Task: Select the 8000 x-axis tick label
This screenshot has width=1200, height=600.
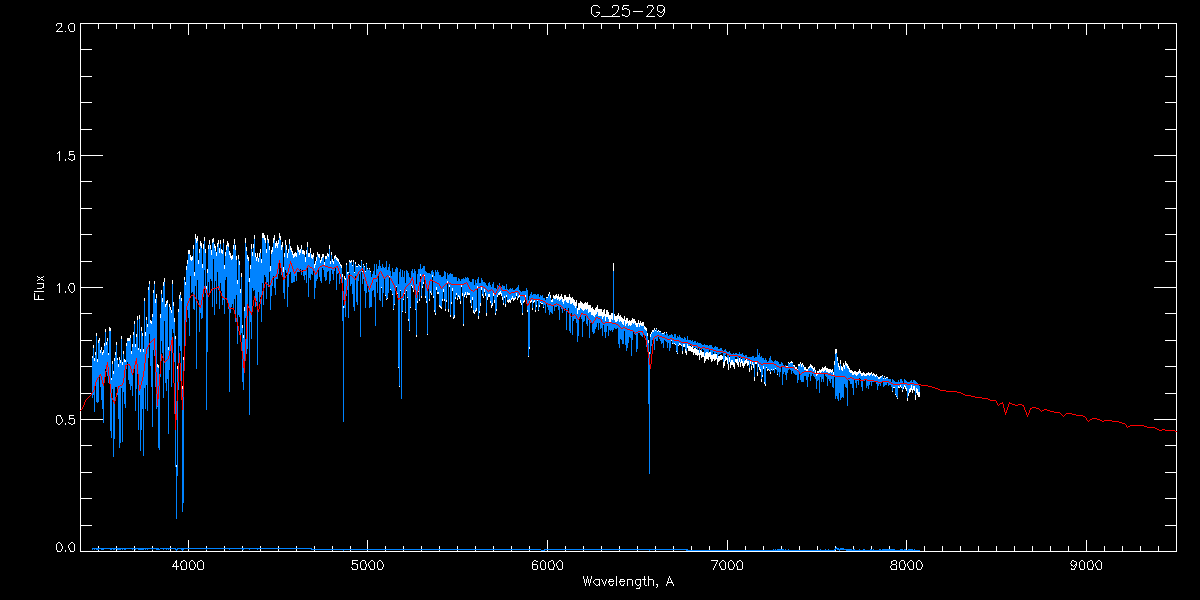Action: coord(906,566)
